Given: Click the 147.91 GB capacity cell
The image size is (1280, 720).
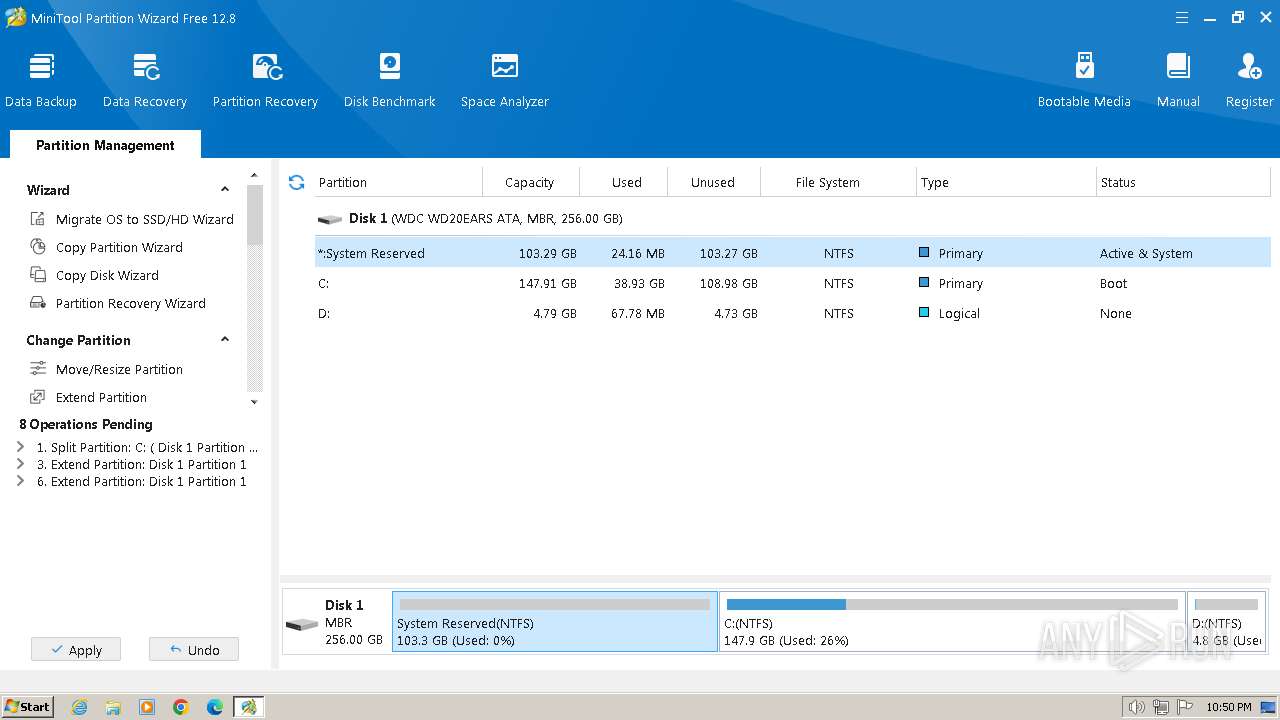Looking at the screenshot, I should coord(548,283).
